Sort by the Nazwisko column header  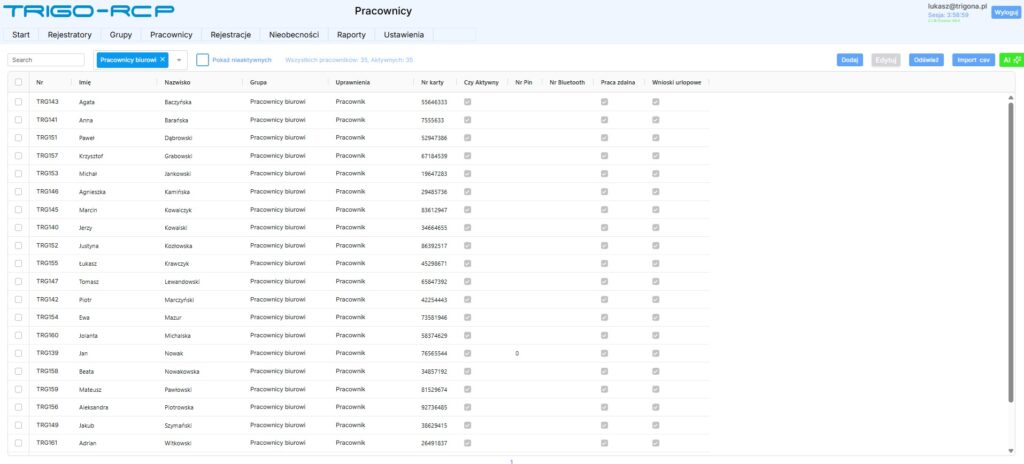(x=177, y=82)
